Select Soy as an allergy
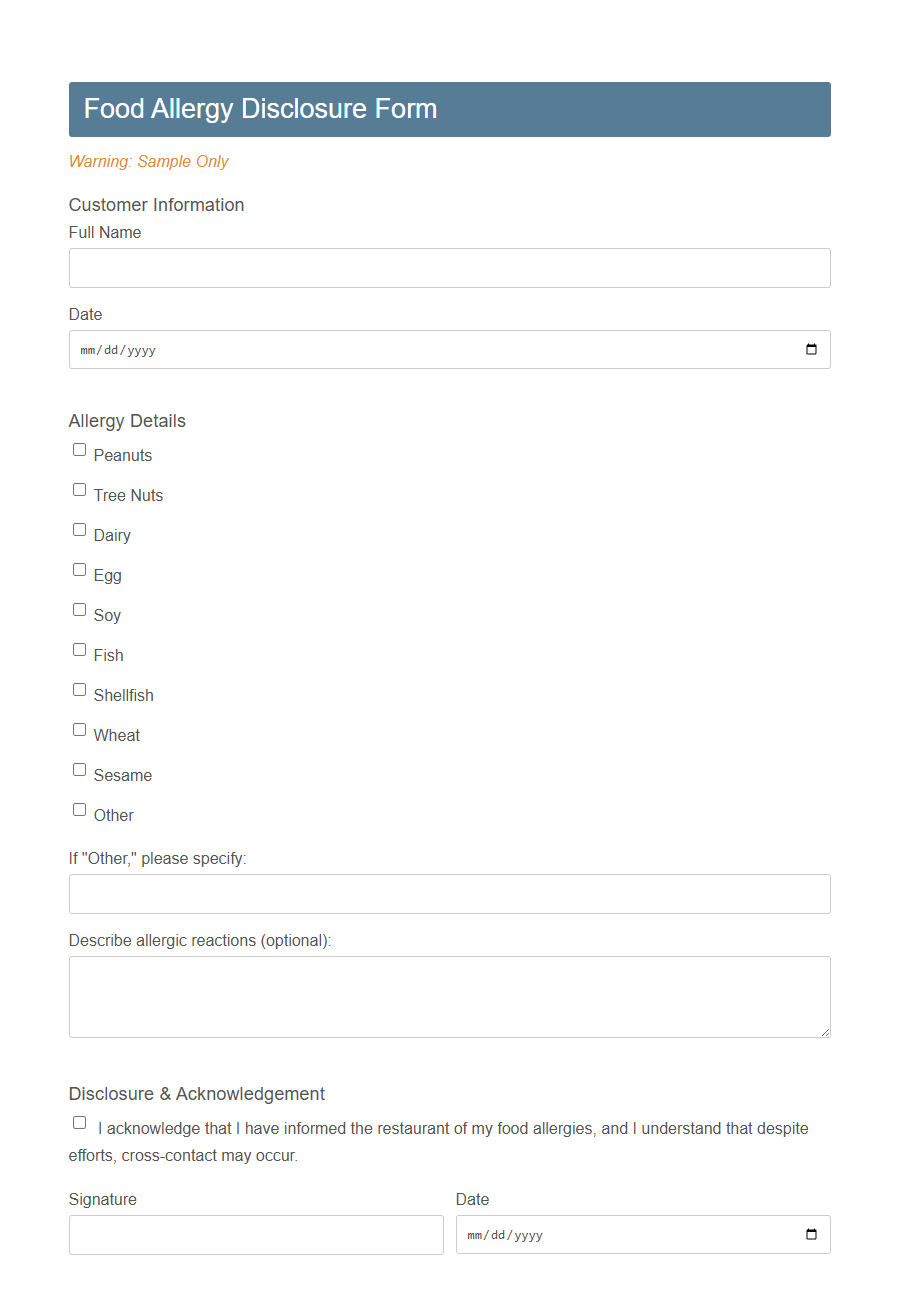 pyautogui.click(x=79, y=609)
